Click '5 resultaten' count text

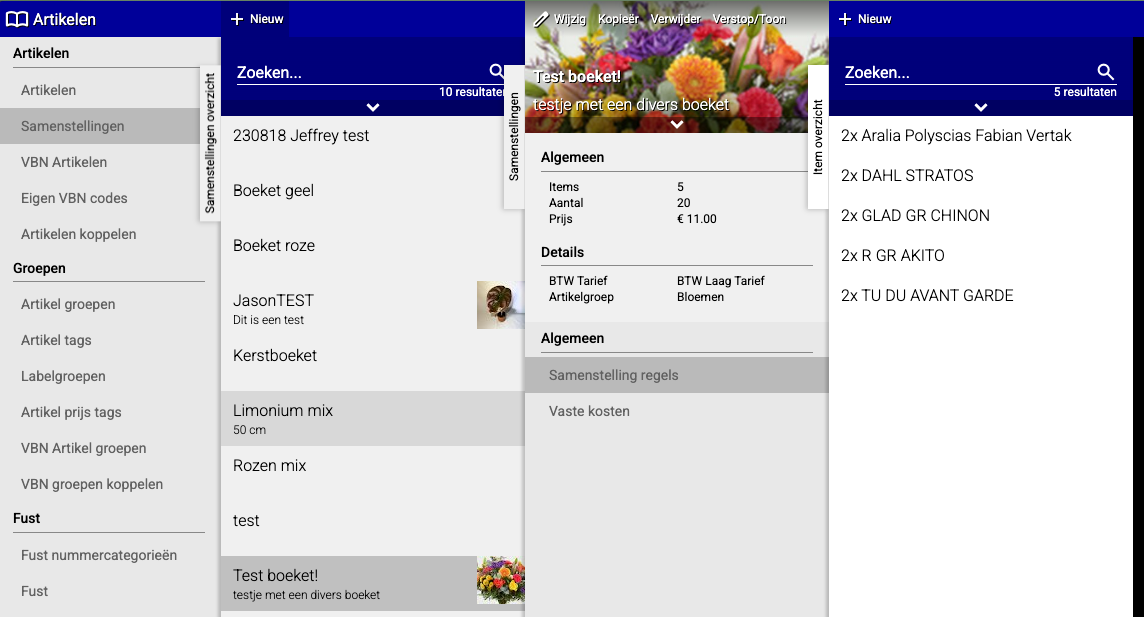click(1085, 92)
